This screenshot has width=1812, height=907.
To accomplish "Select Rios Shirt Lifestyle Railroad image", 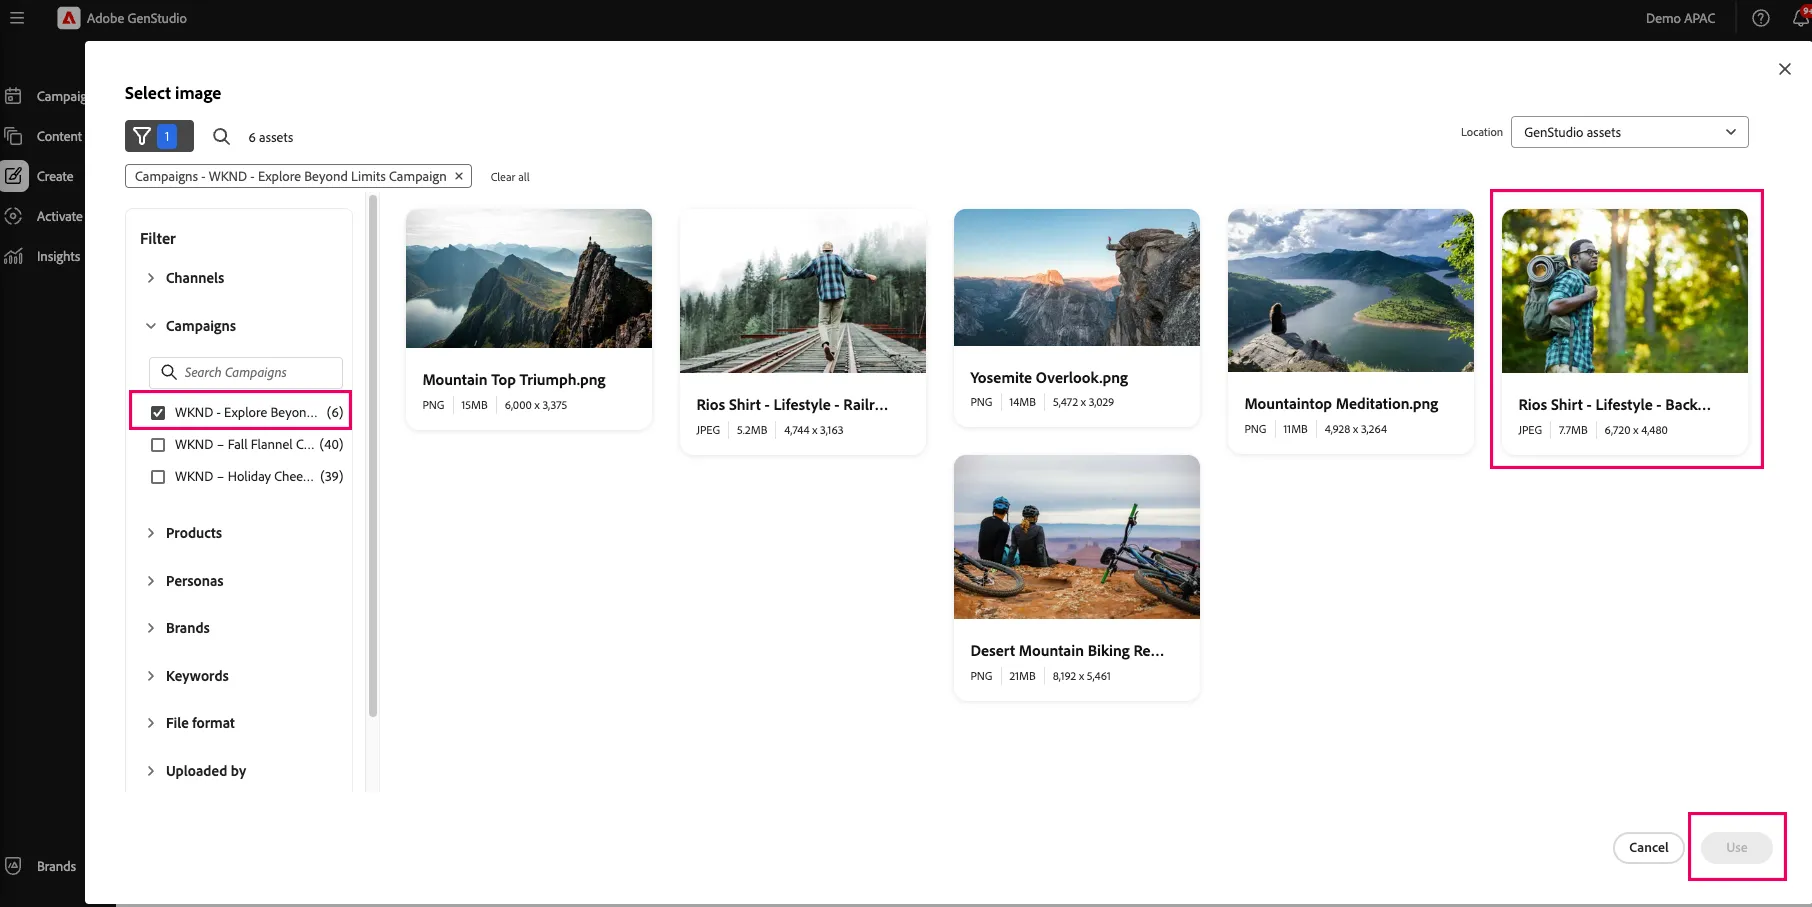I will coord(803,291).
